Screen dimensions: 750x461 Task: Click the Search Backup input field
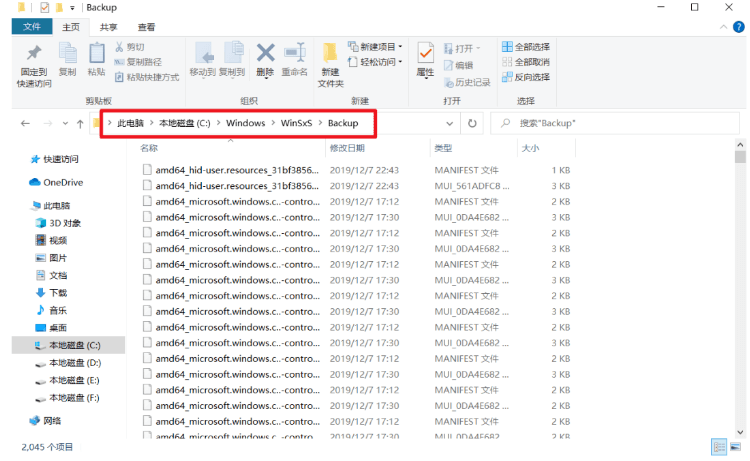[x=617, y=123]
